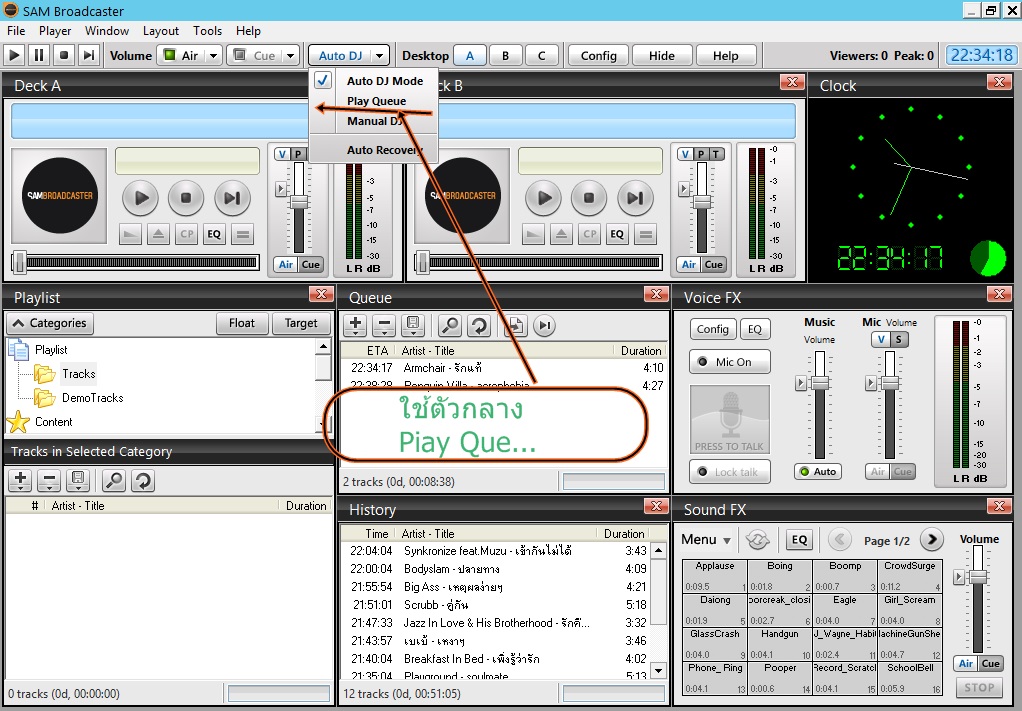Open the EQ on Deck A
The image size is (1022, 711).
214,234
